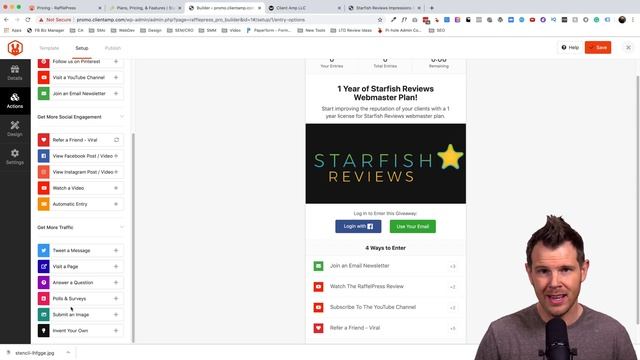This screenshot has height=360, width=640.
Task: Click the prize title '1 Year of Starfish Reviews'
Action: [385, 93]
